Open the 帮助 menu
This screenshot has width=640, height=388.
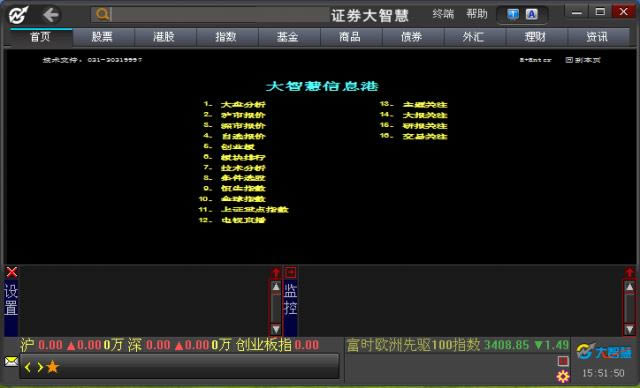pos(477,14)
